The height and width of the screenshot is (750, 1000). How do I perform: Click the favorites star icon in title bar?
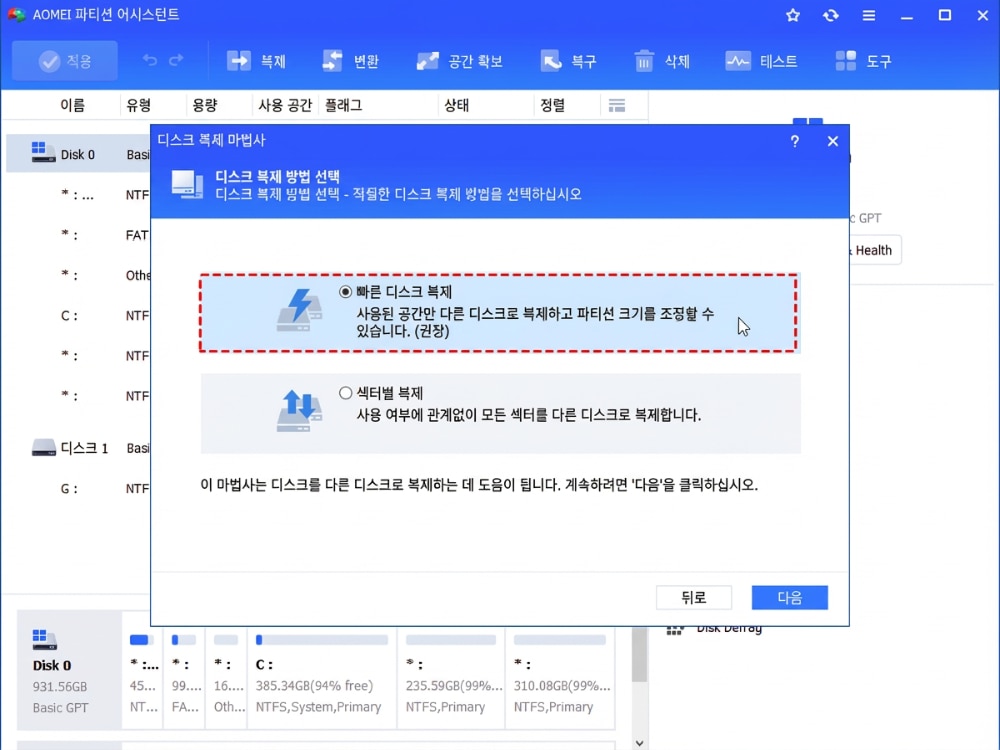click(793, 16)
